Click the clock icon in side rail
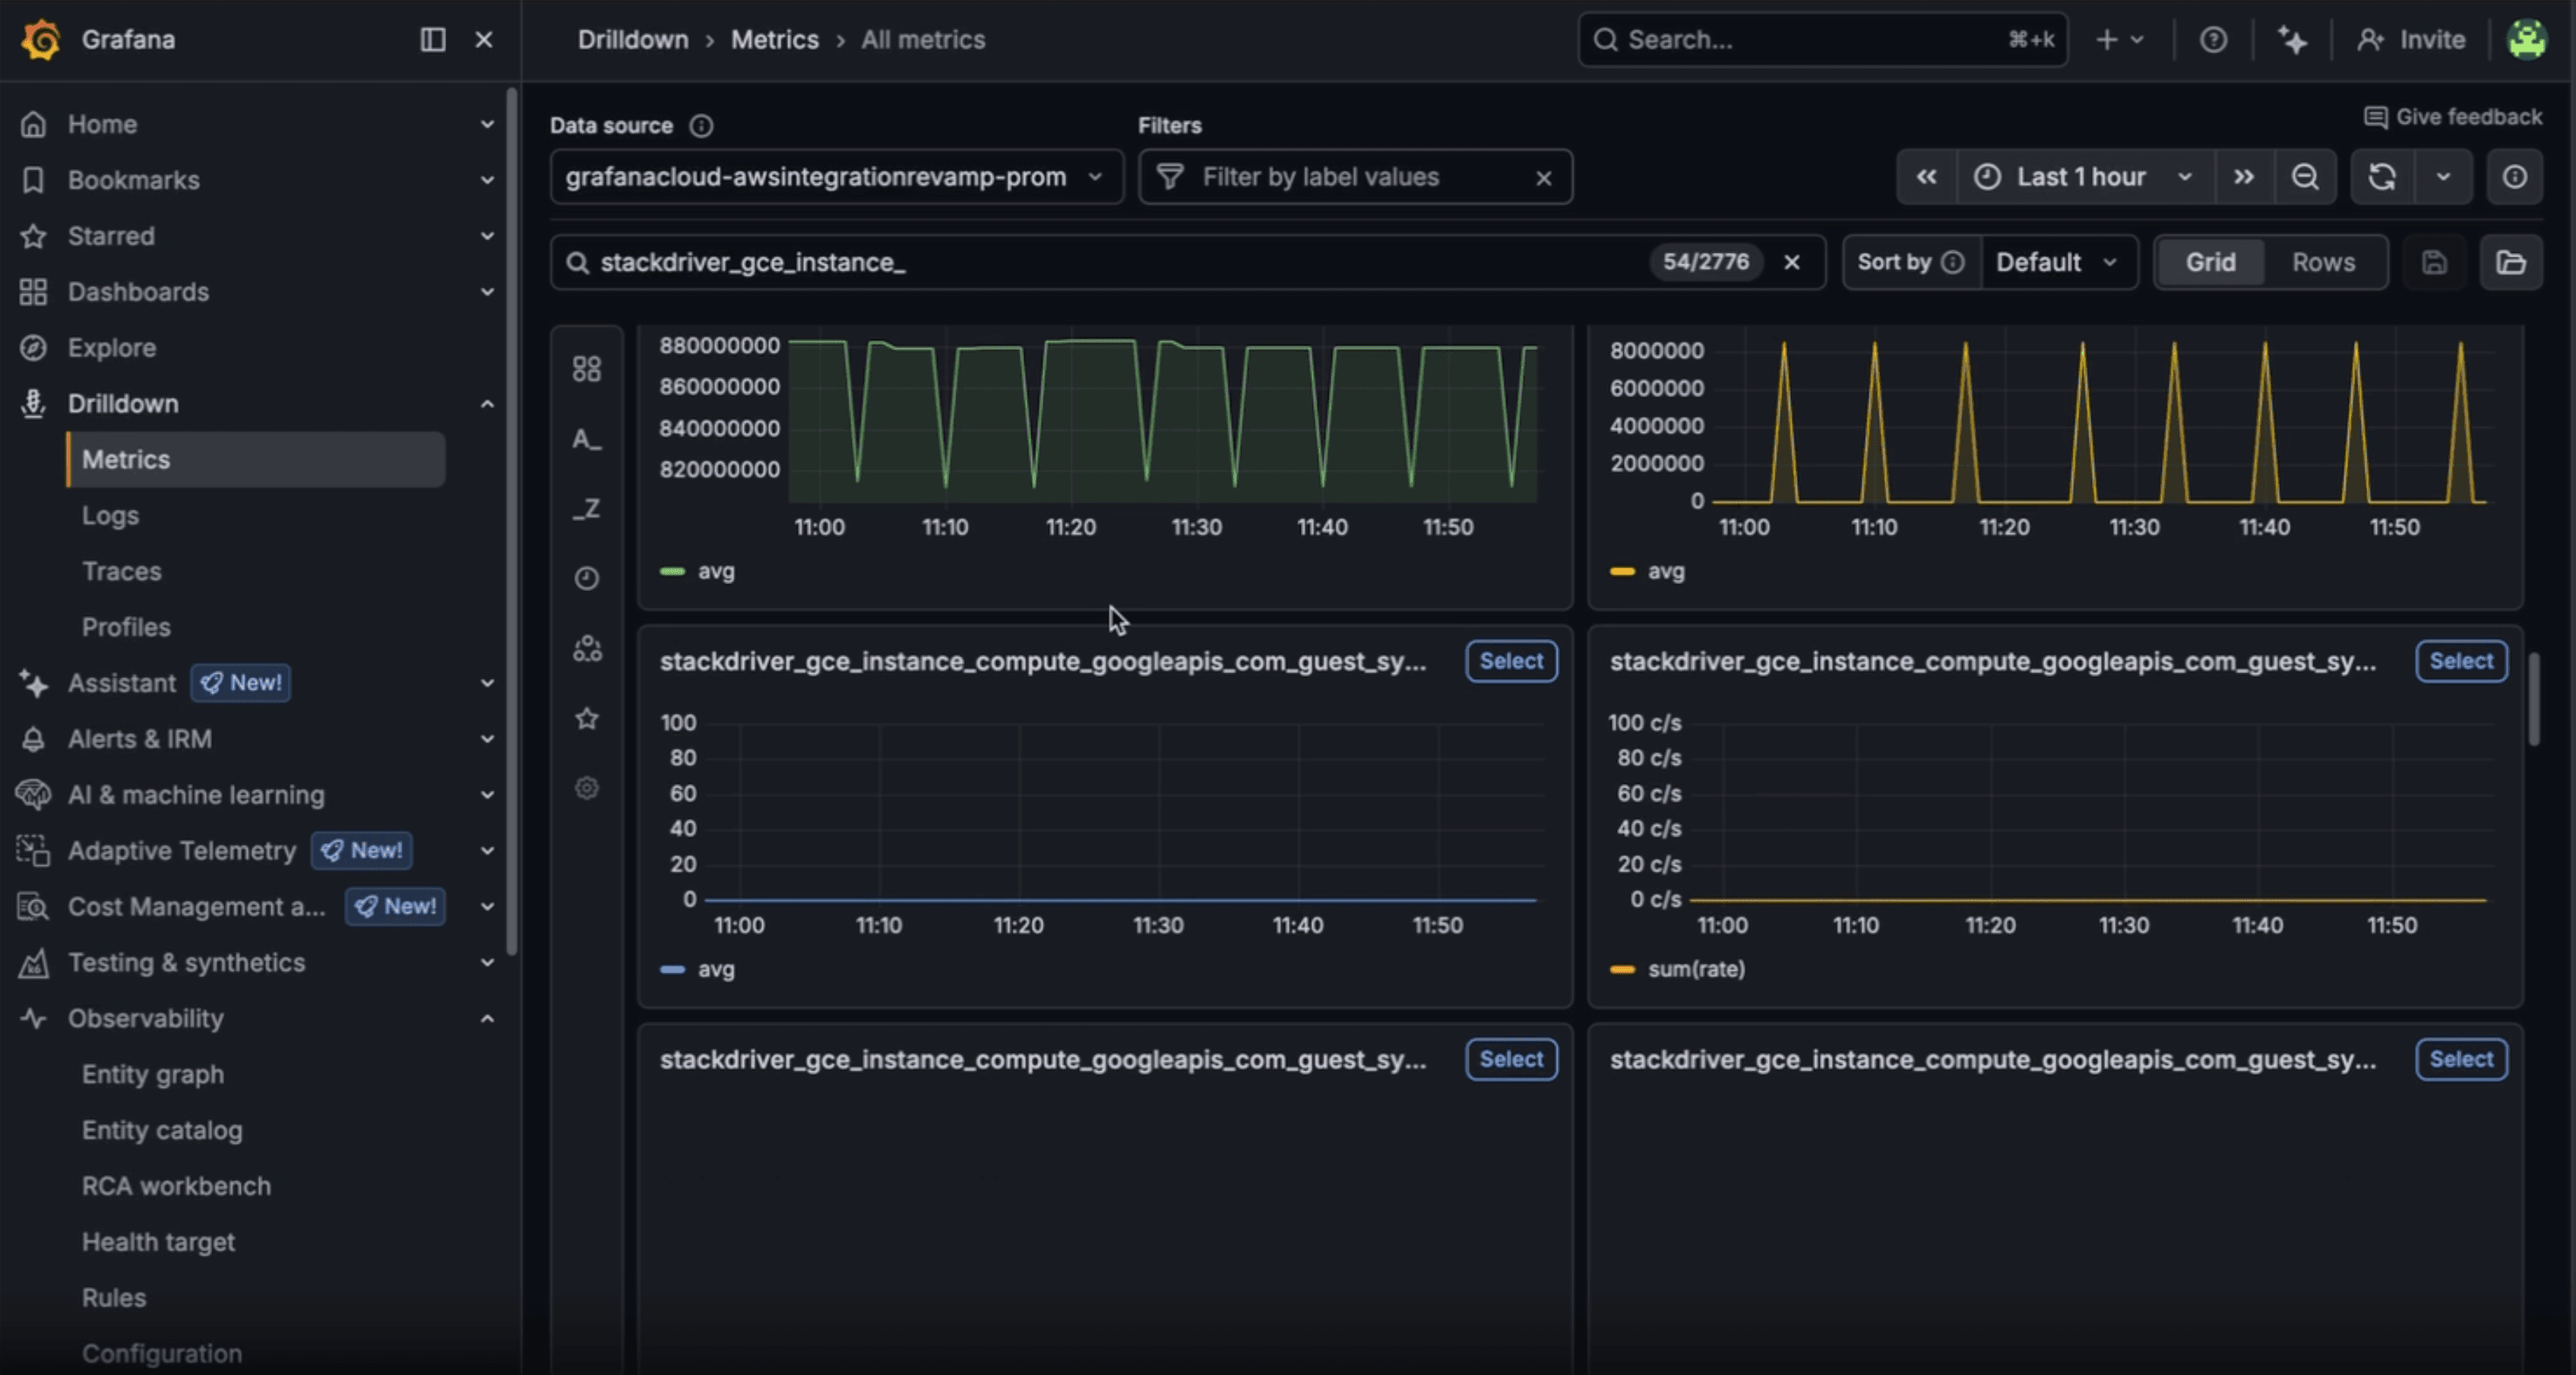This screenshot has height=1375, width=2576. coord(587,578)
